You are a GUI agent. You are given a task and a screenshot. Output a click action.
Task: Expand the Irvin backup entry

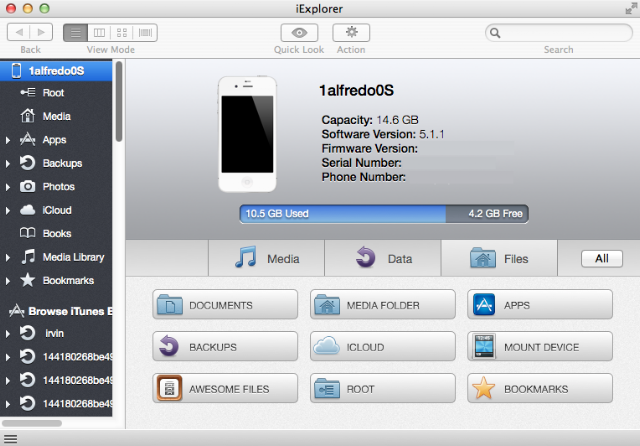pos(8,333)
